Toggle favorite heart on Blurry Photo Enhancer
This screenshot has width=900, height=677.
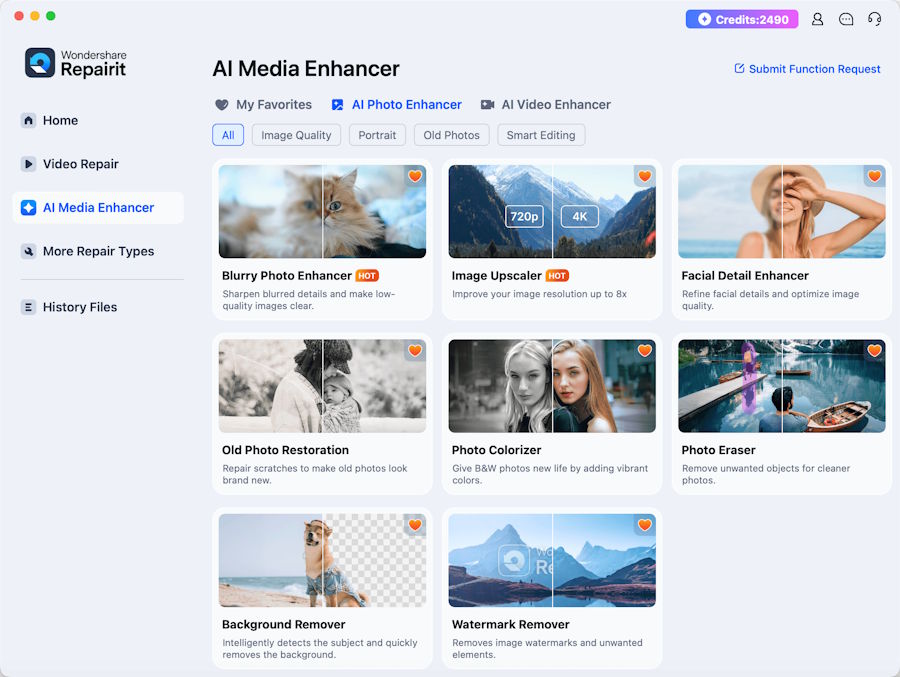click(x=415, y=176)
